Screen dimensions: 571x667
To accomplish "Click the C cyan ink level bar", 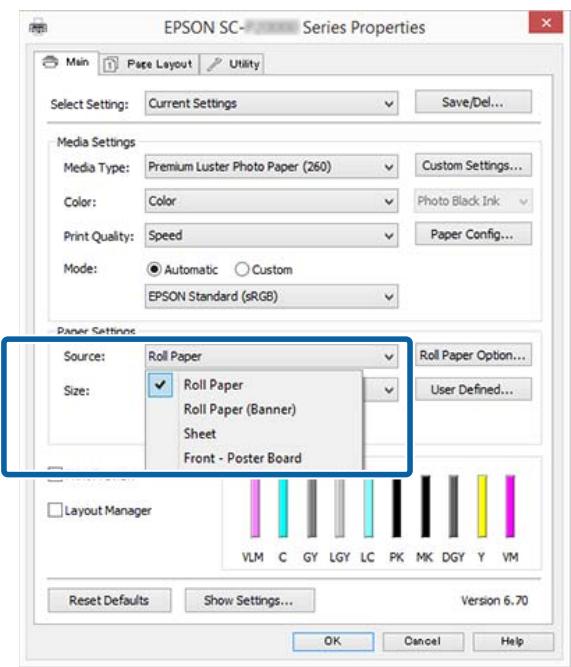I will 283,507.
